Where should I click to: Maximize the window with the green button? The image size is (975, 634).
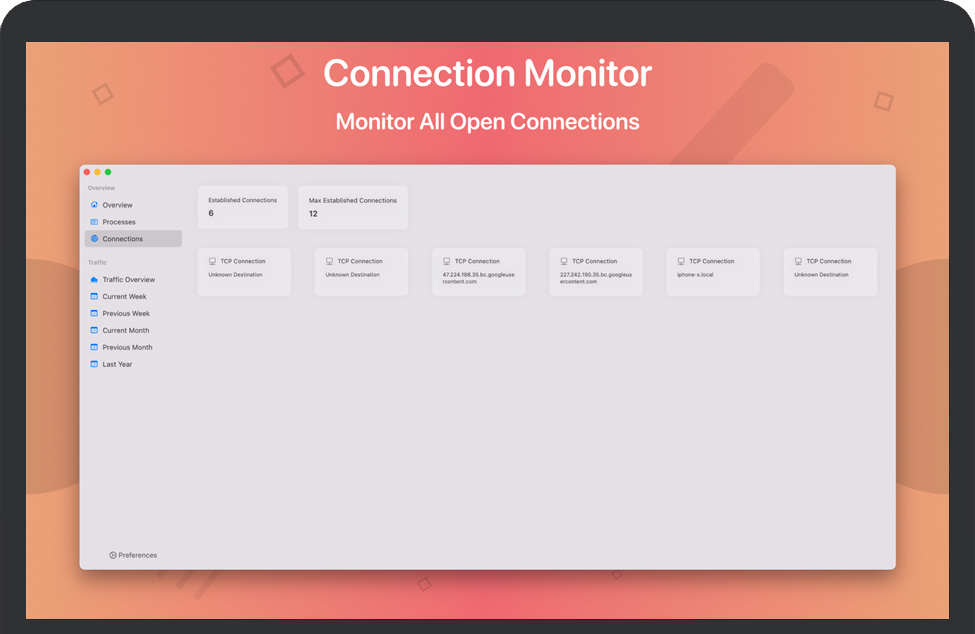coord(108,172)
